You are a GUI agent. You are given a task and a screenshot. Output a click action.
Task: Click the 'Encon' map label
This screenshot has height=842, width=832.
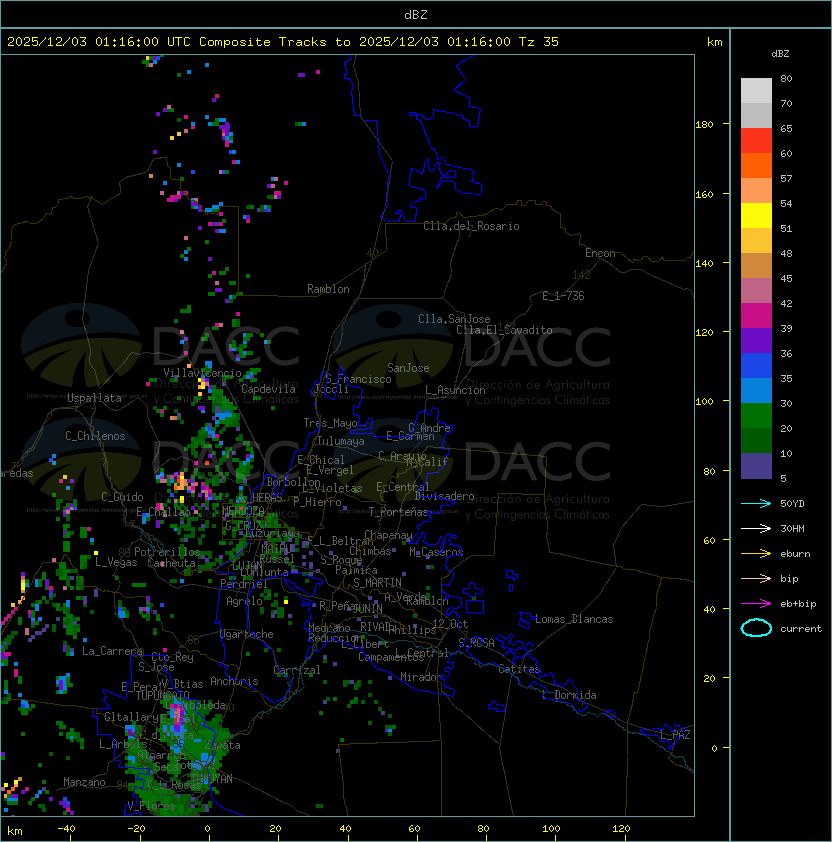(x=600, y=253)
